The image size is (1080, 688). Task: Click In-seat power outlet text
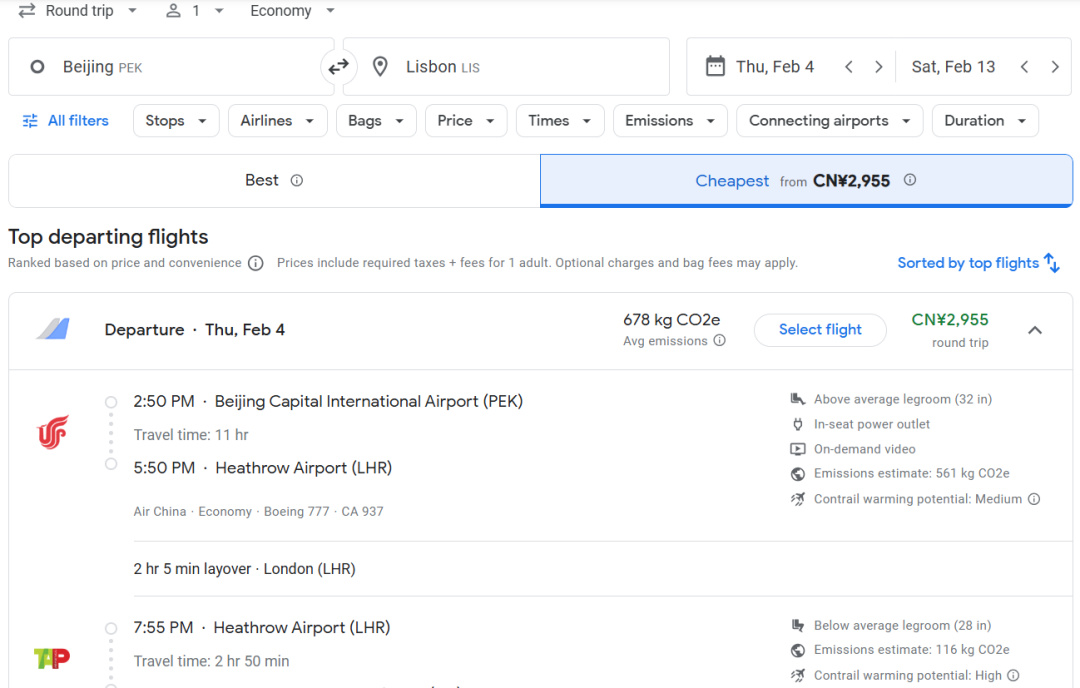coord(872,424)
